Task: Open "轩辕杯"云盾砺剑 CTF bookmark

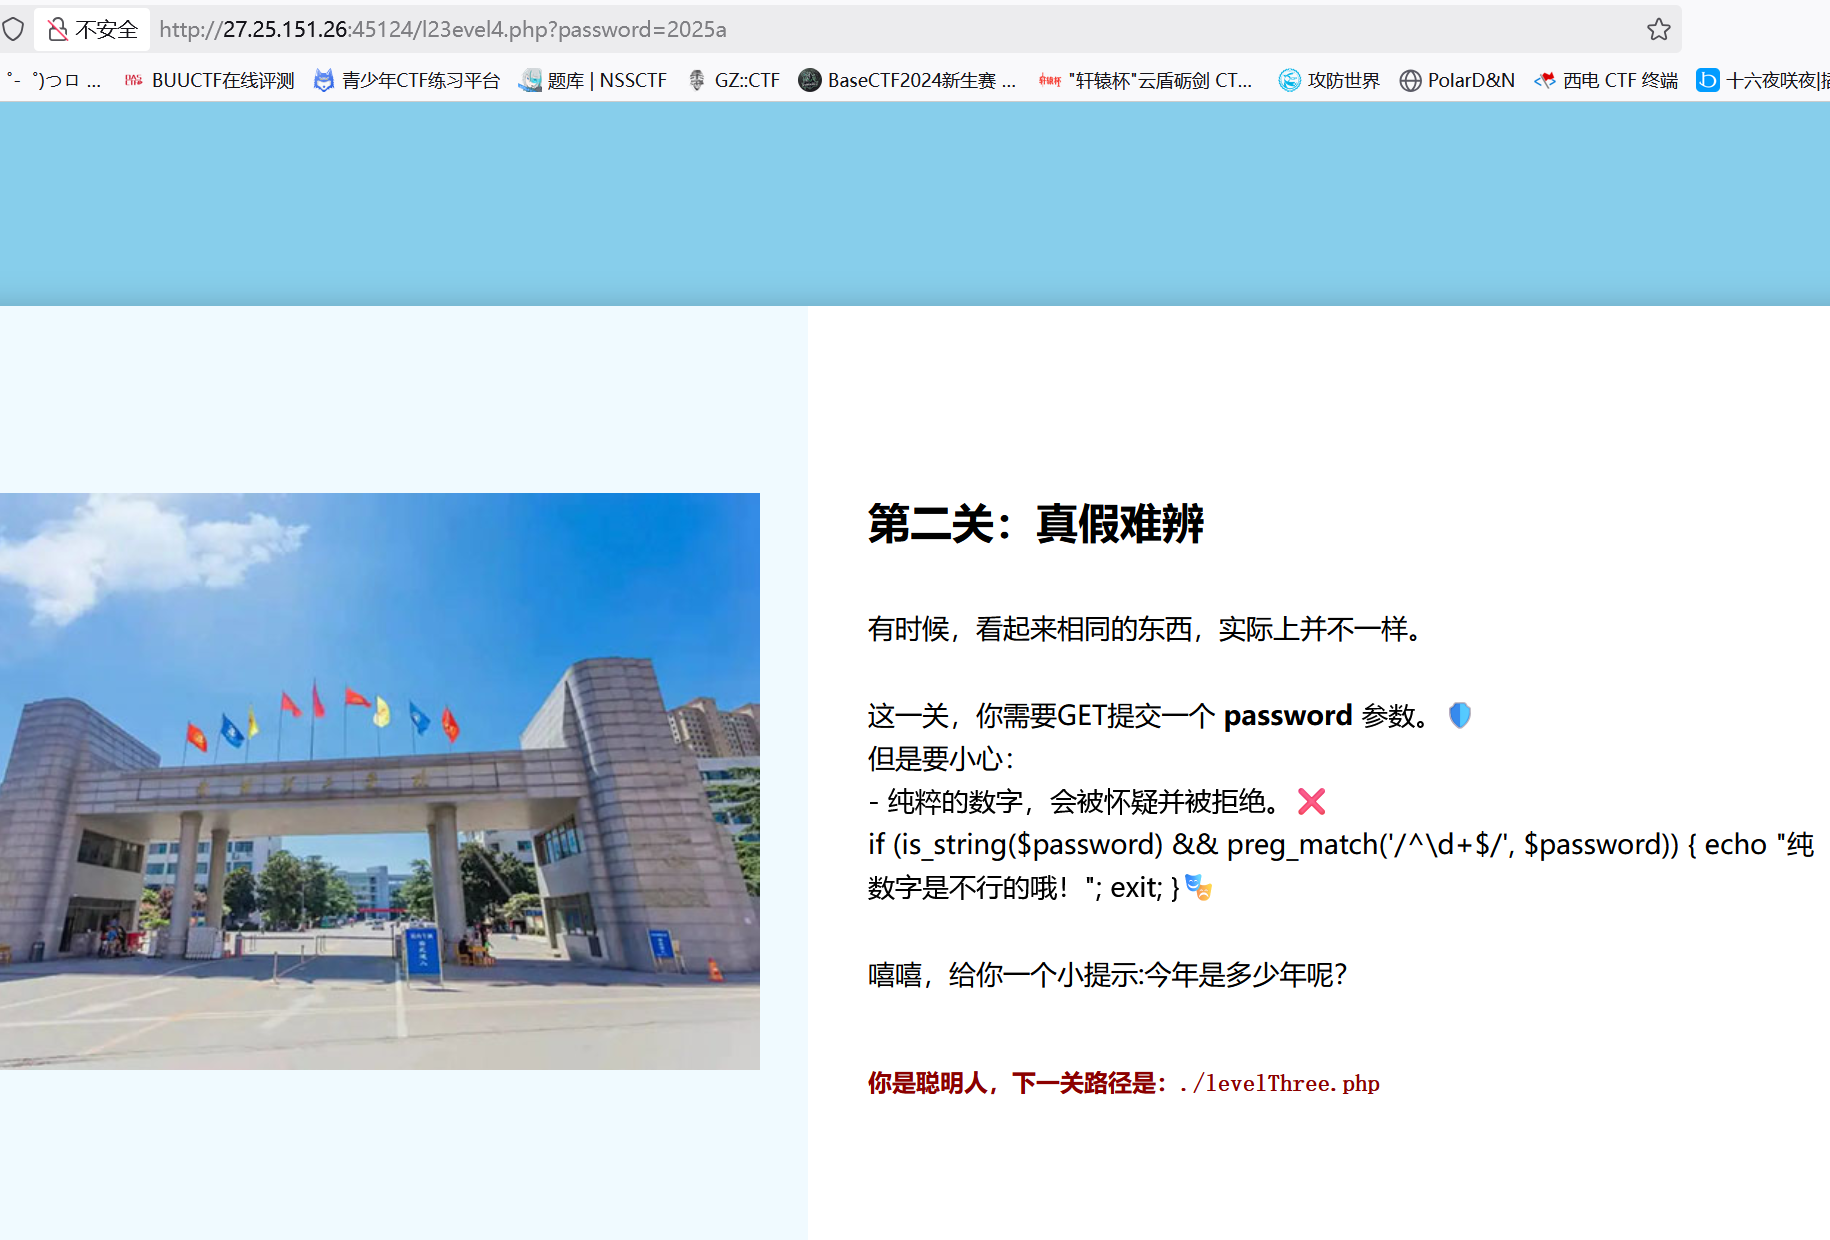Action: 1146,80
